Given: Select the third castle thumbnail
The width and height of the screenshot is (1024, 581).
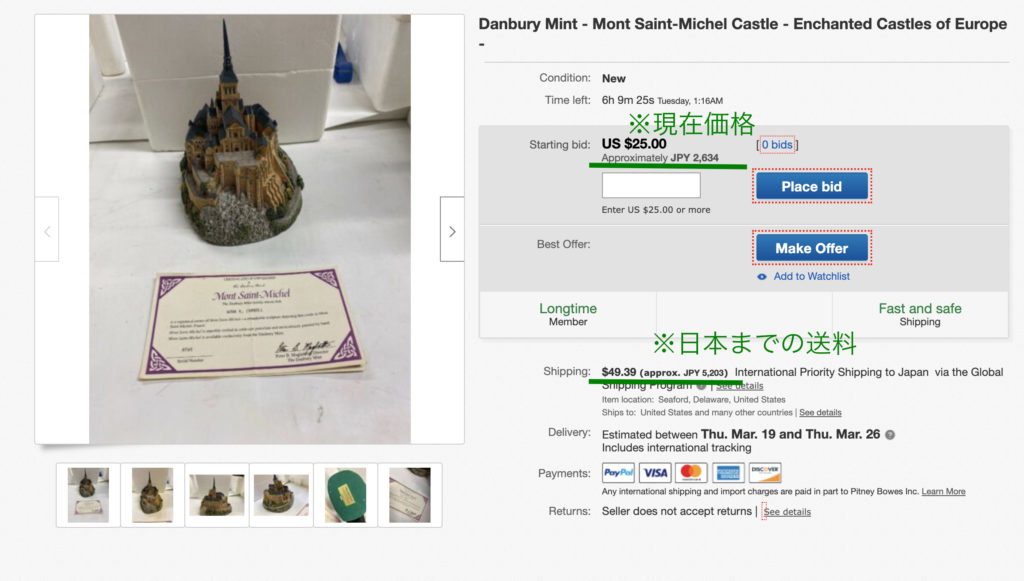Looking at the screenshot, I should [217, 495].
